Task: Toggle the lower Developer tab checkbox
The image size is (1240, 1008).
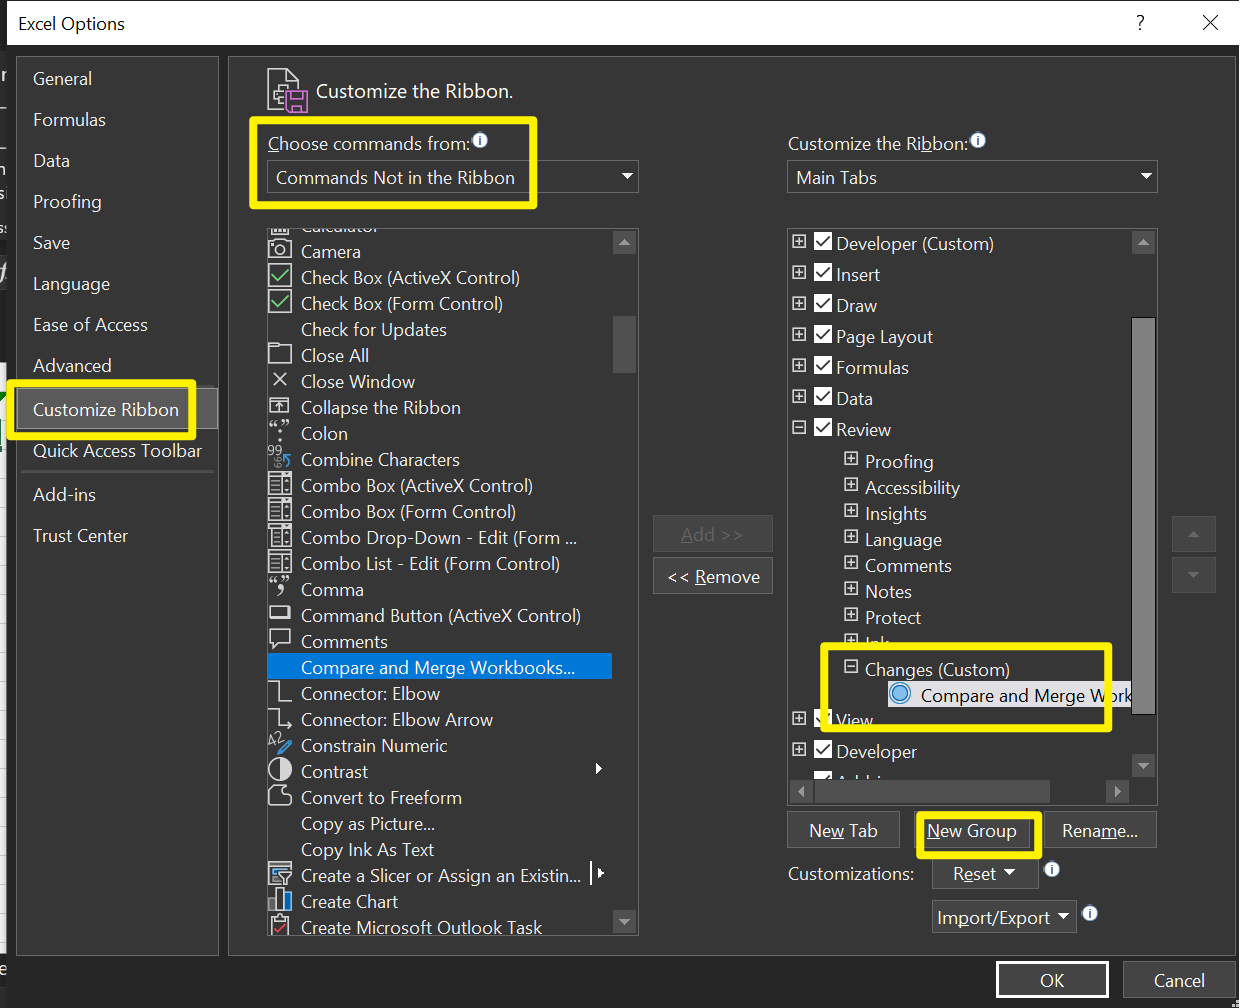Action: (823, 750)
